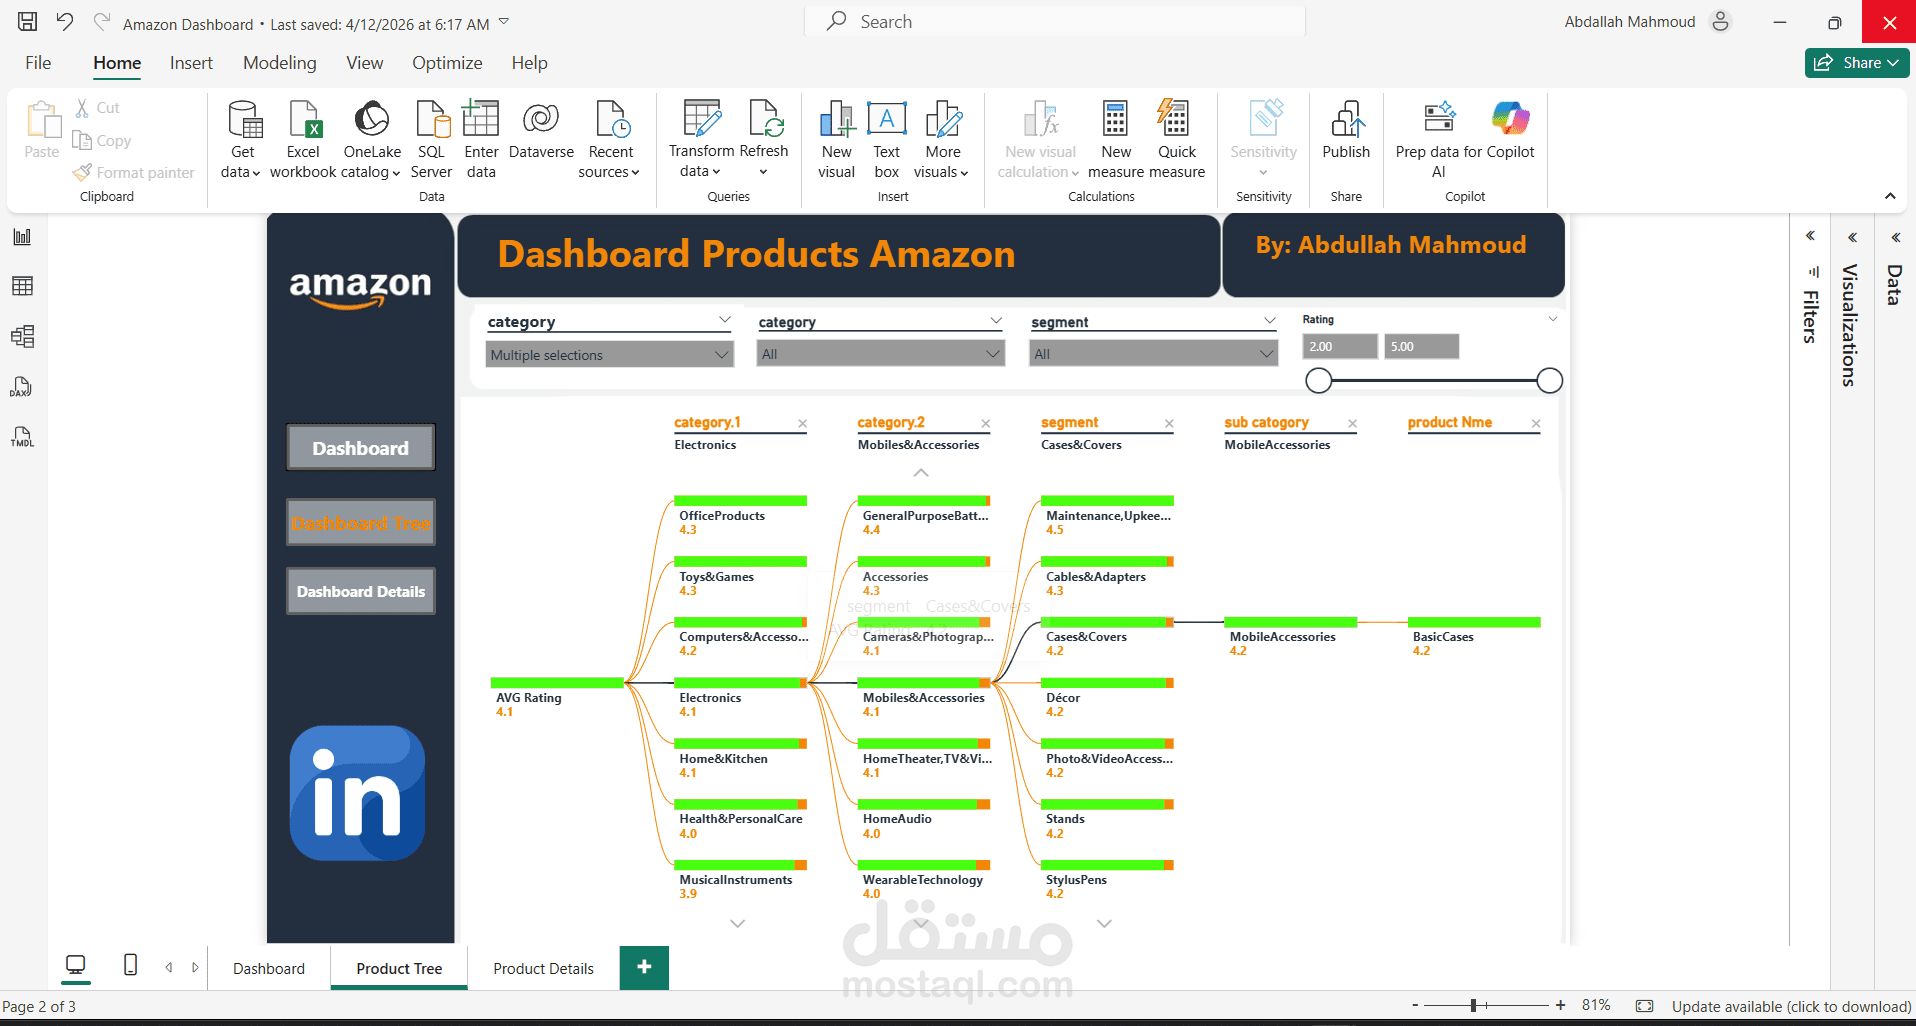The height and width of the screenshot is (1026, 1916).
Task: Click the zoom slider handle
Action: (x=1473, y=1005)
